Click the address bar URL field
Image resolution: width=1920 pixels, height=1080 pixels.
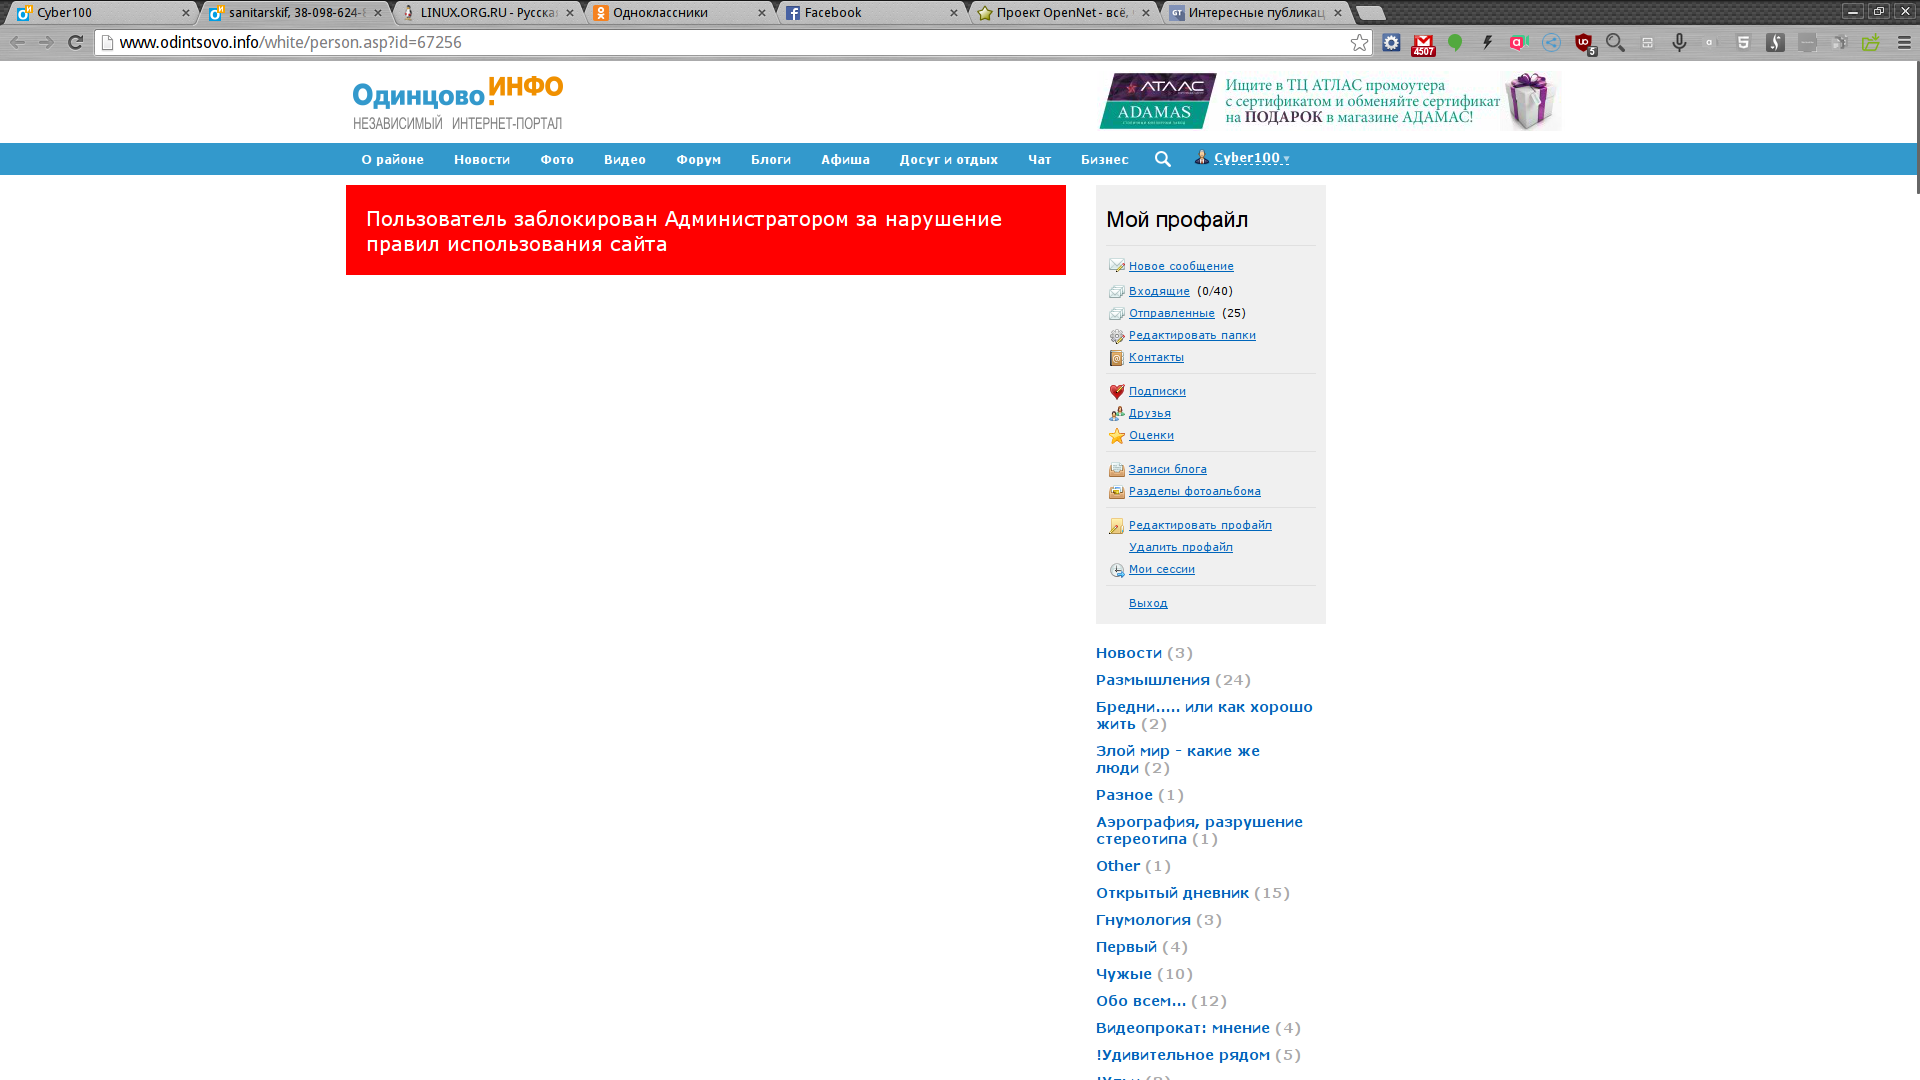click(700, 42)
